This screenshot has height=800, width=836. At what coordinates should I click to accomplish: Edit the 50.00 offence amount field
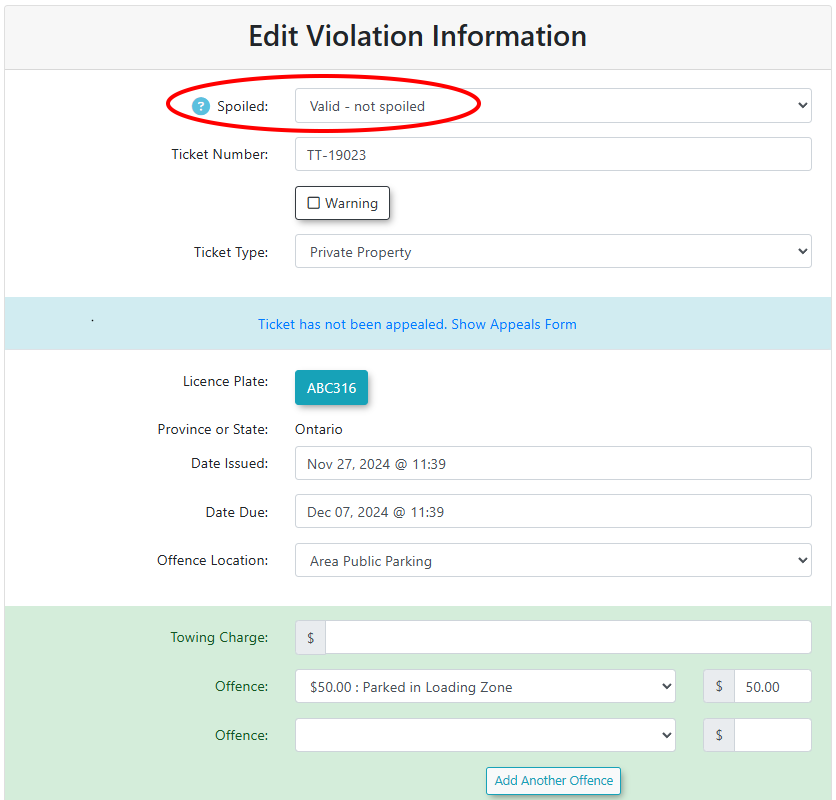[773, 686]
